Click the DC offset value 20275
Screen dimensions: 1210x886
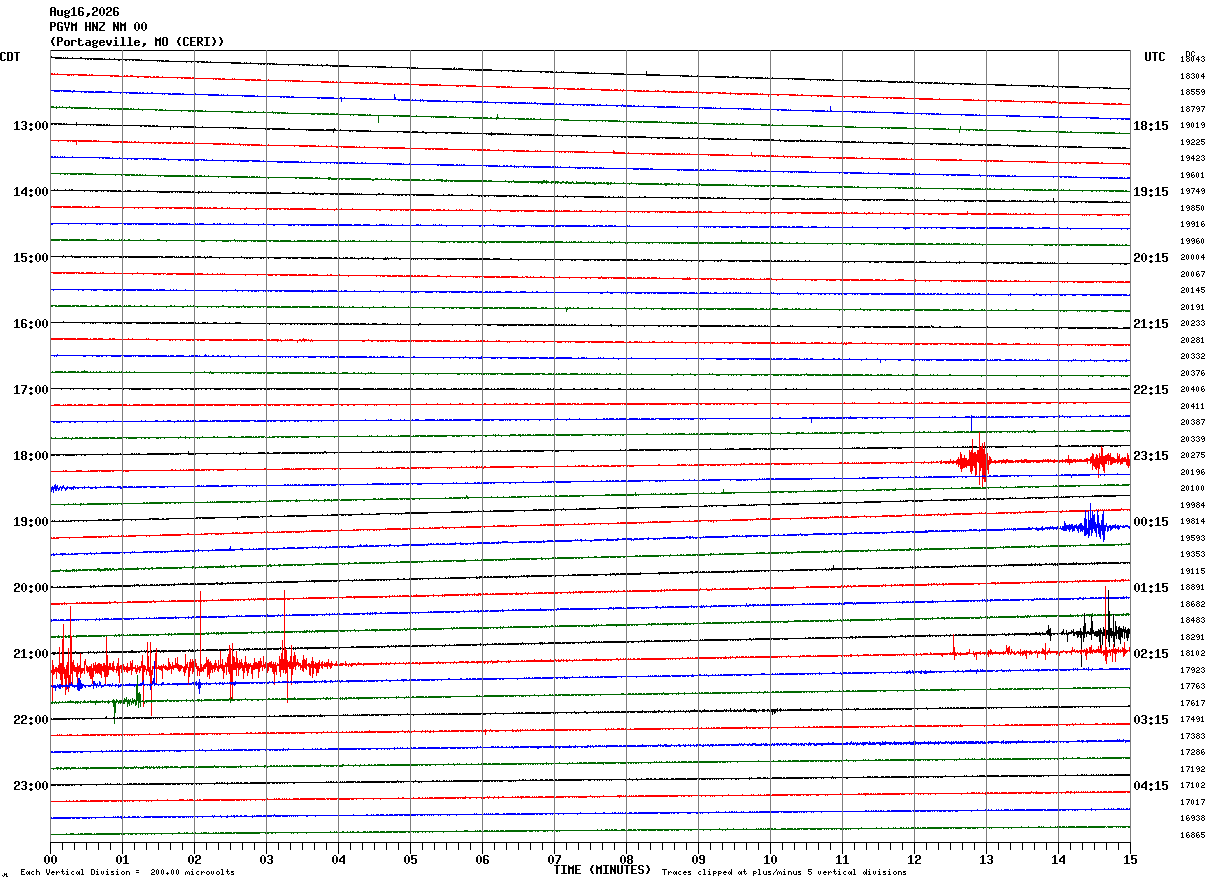click(1192, 456)
